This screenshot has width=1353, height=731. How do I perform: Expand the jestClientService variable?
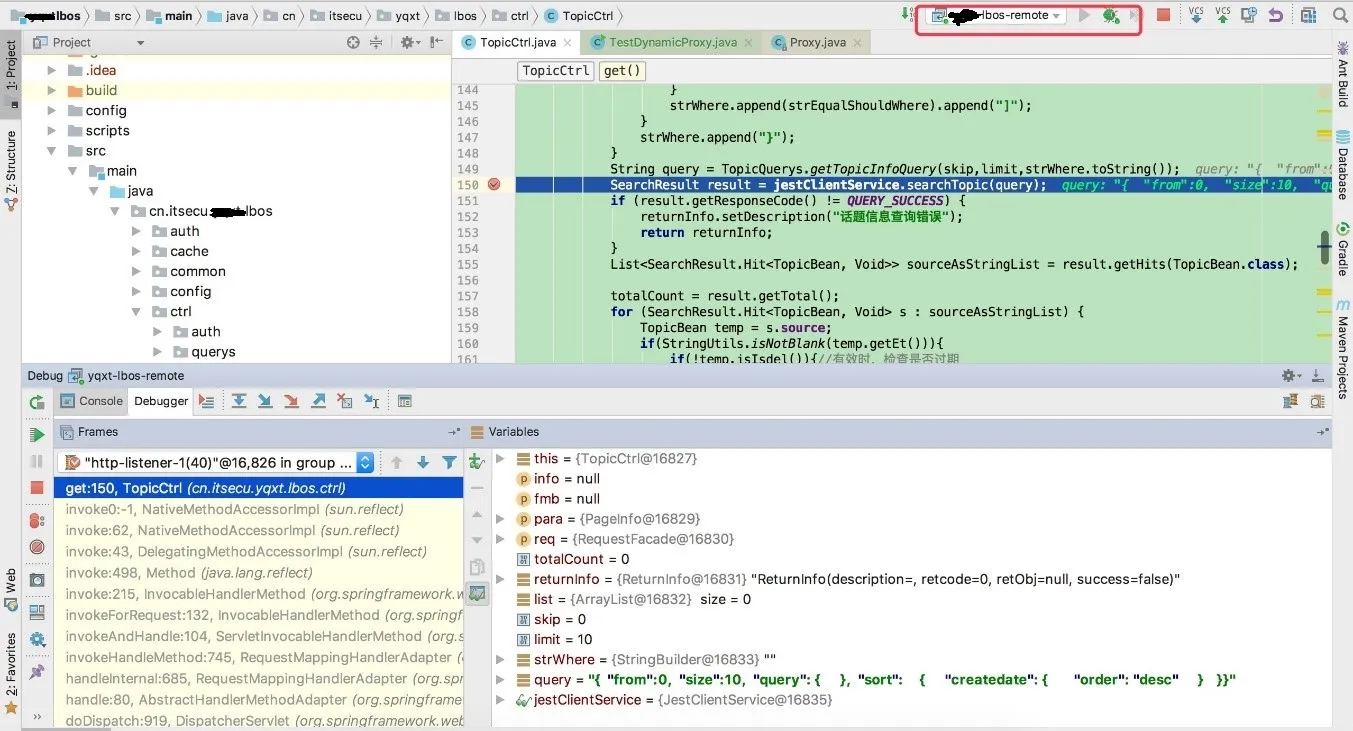click(x=501, y=700)
